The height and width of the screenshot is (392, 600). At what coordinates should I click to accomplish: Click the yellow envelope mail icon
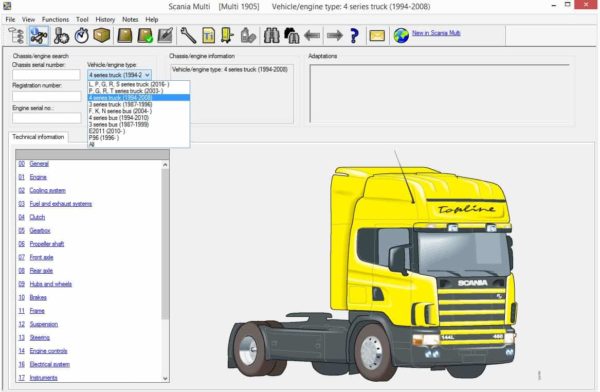click(377, 36)
